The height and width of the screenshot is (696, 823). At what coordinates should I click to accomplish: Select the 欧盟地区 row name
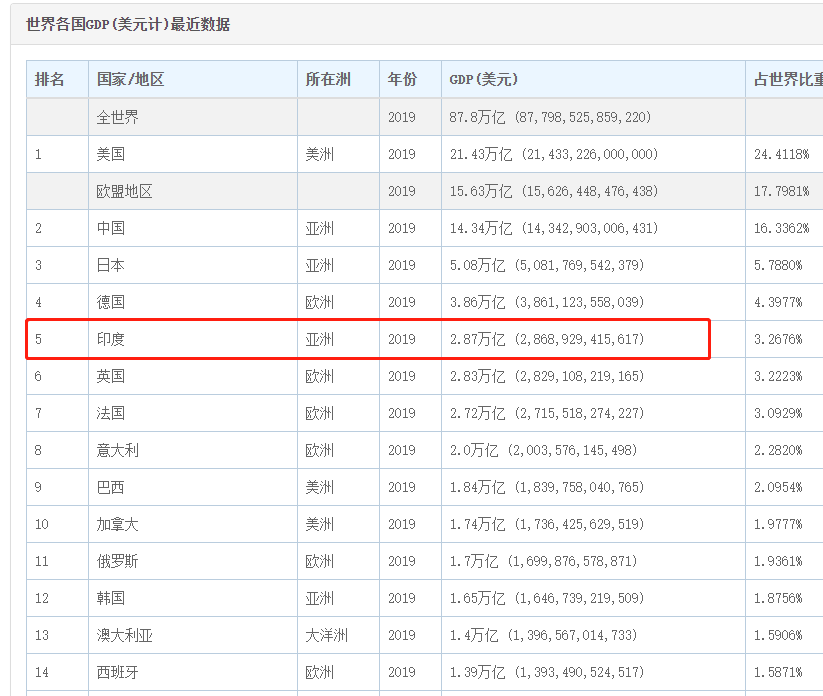coord(124,191)
